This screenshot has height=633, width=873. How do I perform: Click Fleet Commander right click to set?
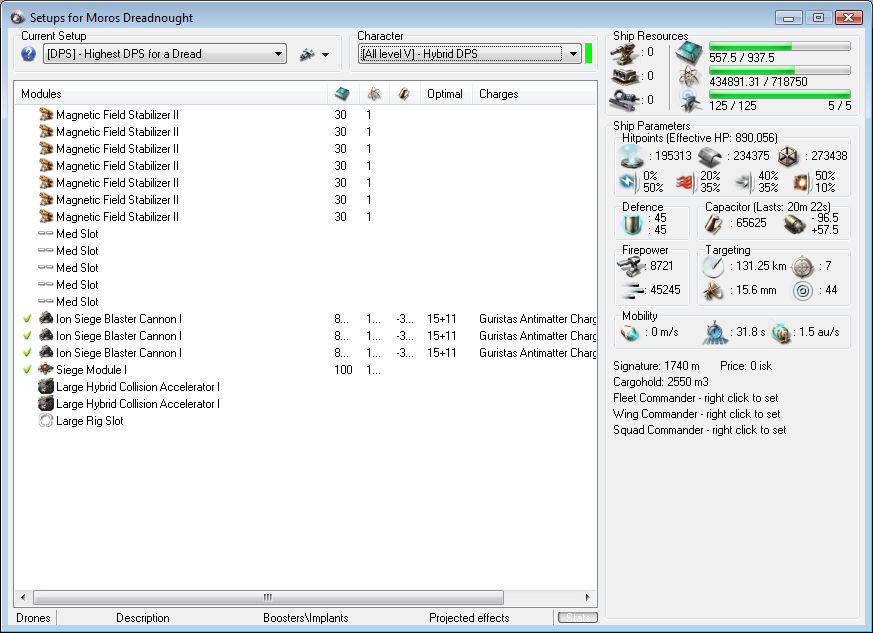point(695,398)
